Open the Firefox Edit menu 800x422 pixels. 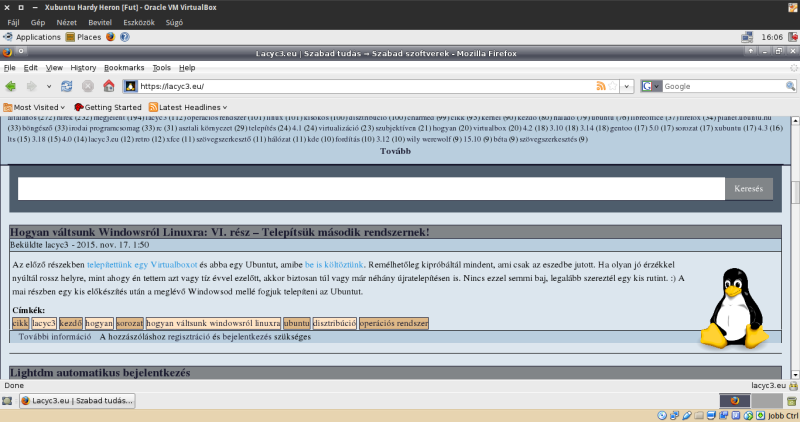(x=31, y=67)
